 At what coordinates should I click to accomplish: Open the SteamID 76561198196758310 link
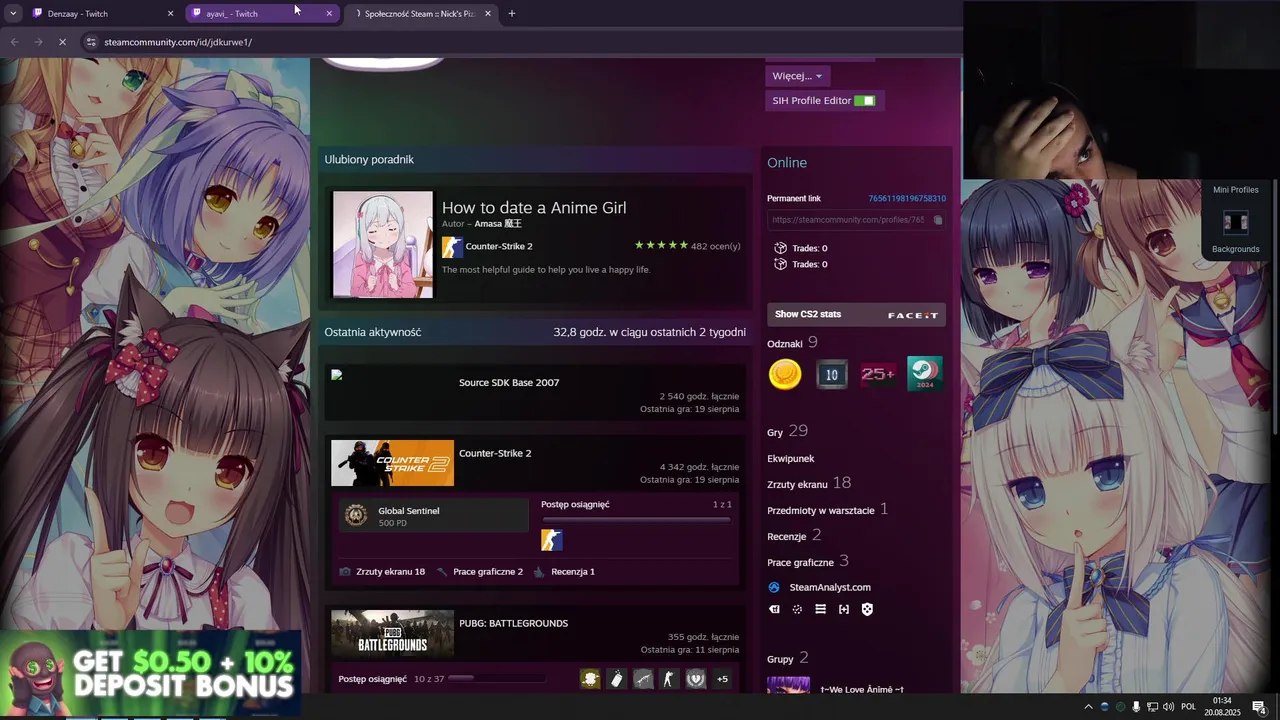coord(907,198)
